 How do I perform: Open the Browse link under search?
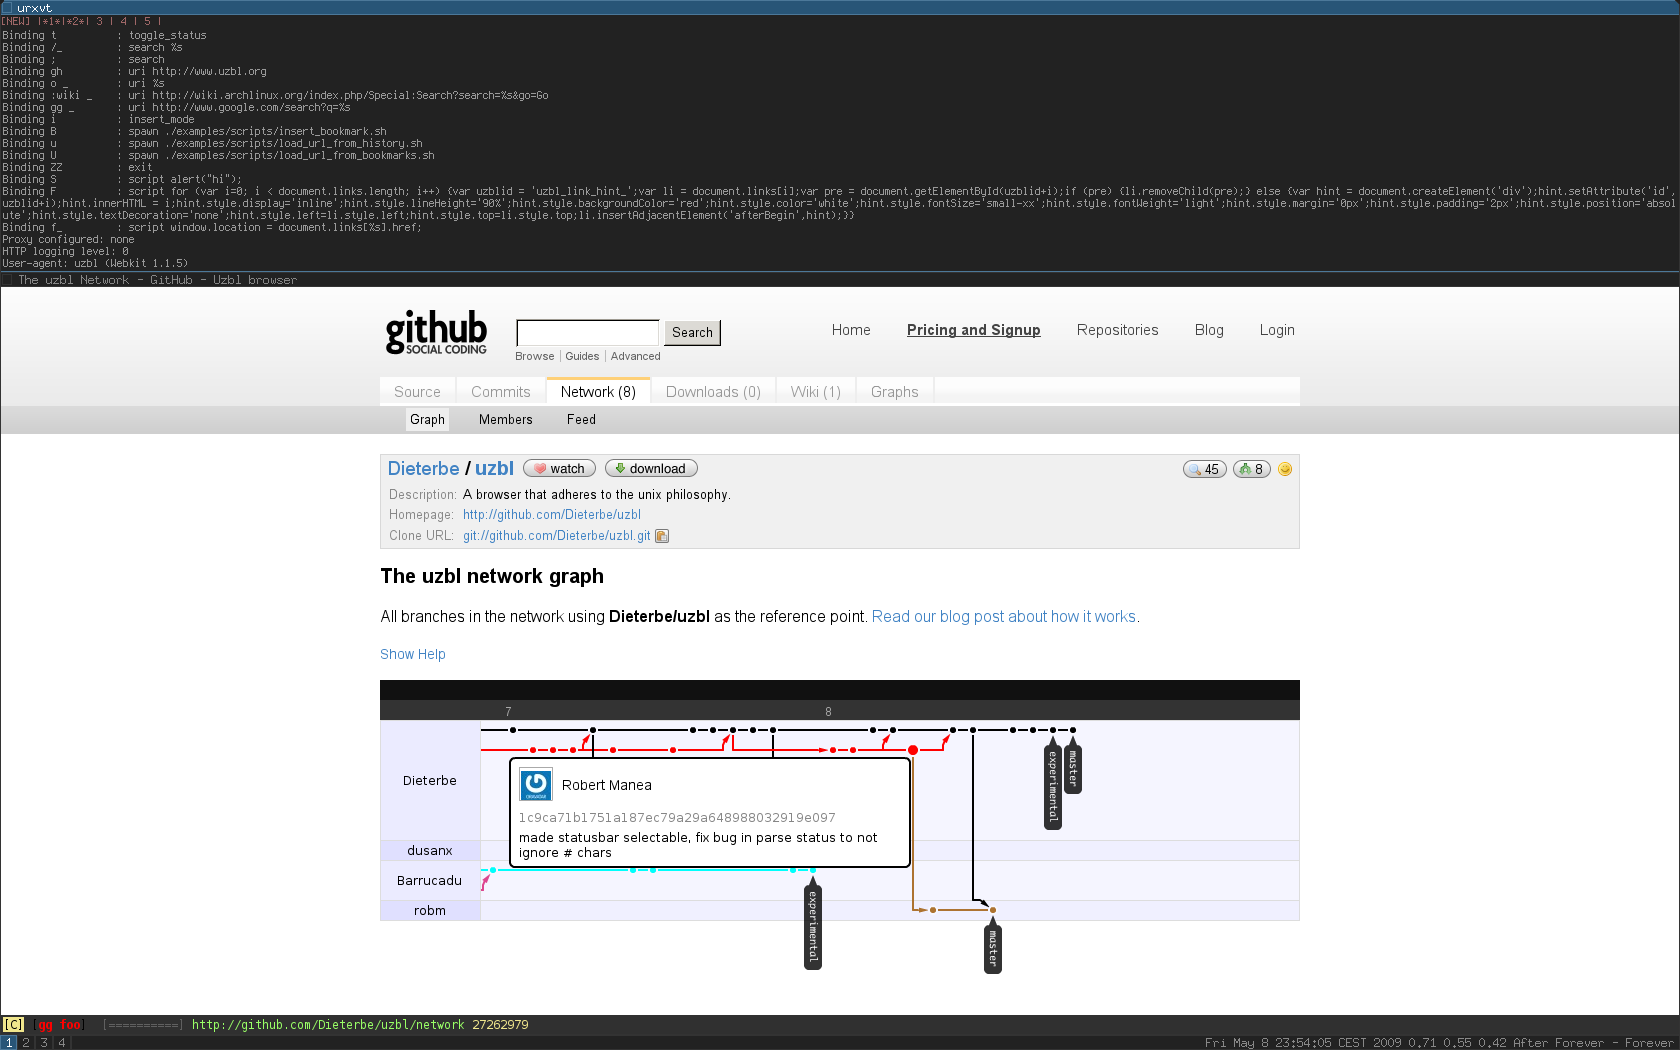tap(534, 357)
